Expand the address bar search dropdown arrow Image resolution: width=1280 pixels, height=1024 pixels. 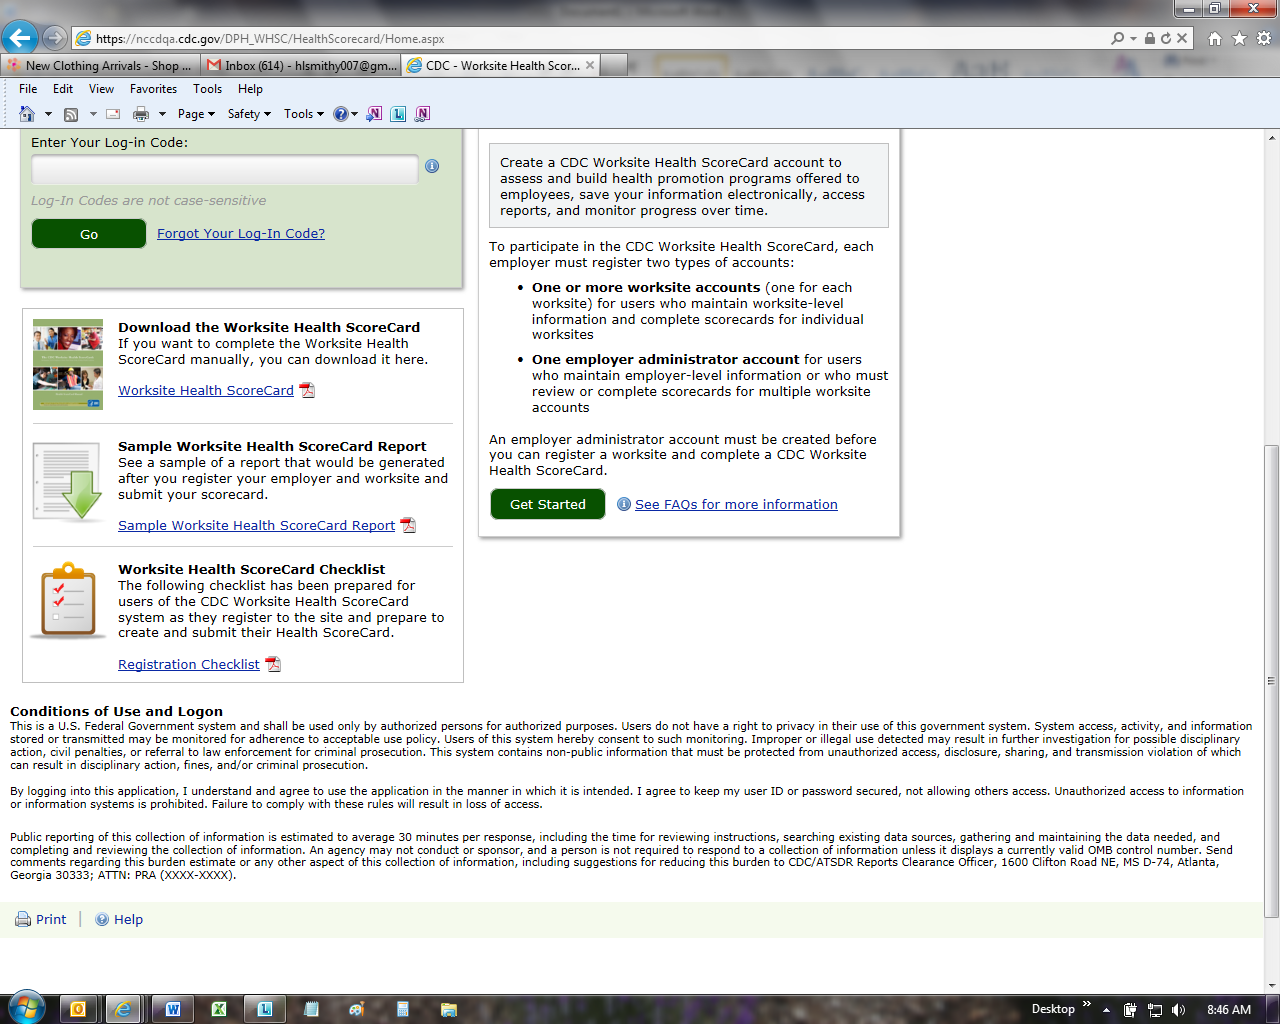[x=1133, y=38]
